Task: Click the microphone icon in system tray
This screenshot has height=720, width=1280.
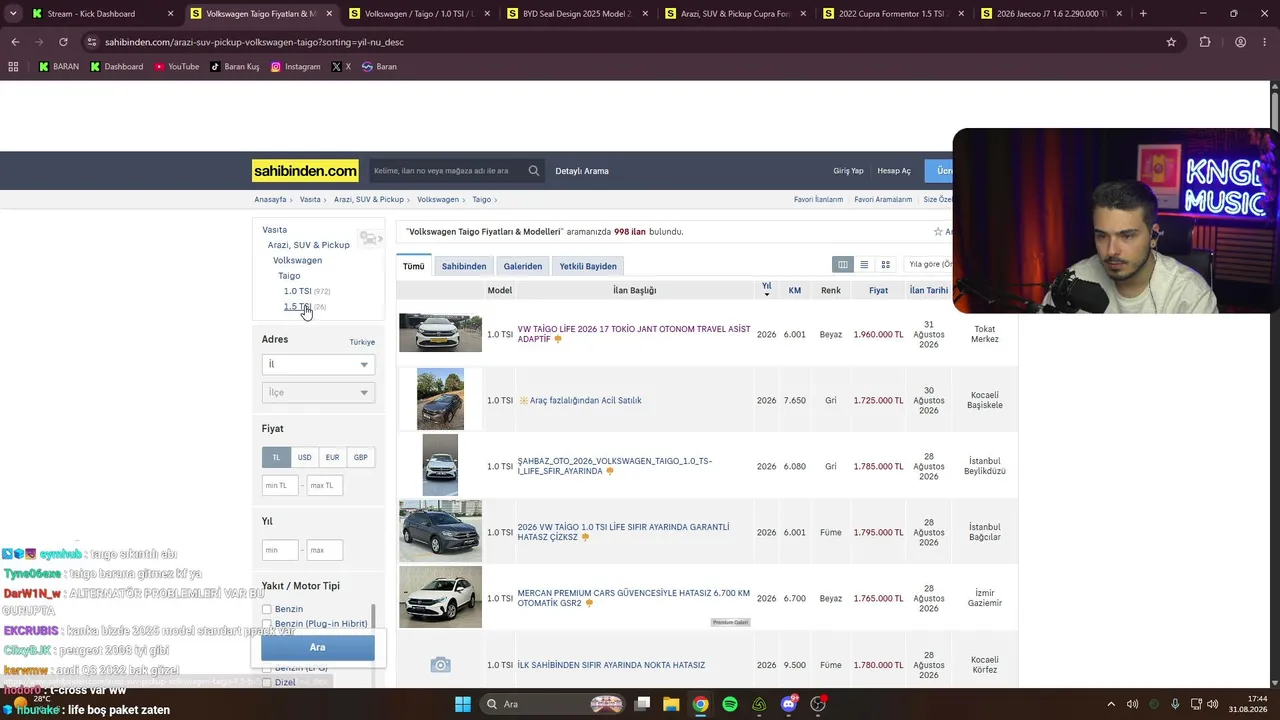Action: 1175,704
